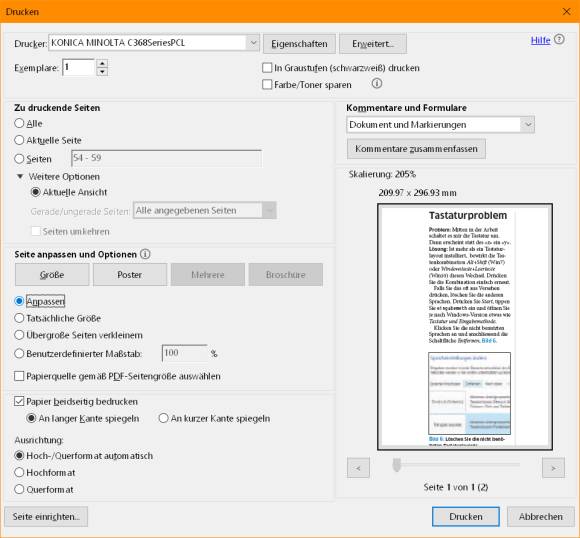Open the Drucker printer dropdown

253,43
